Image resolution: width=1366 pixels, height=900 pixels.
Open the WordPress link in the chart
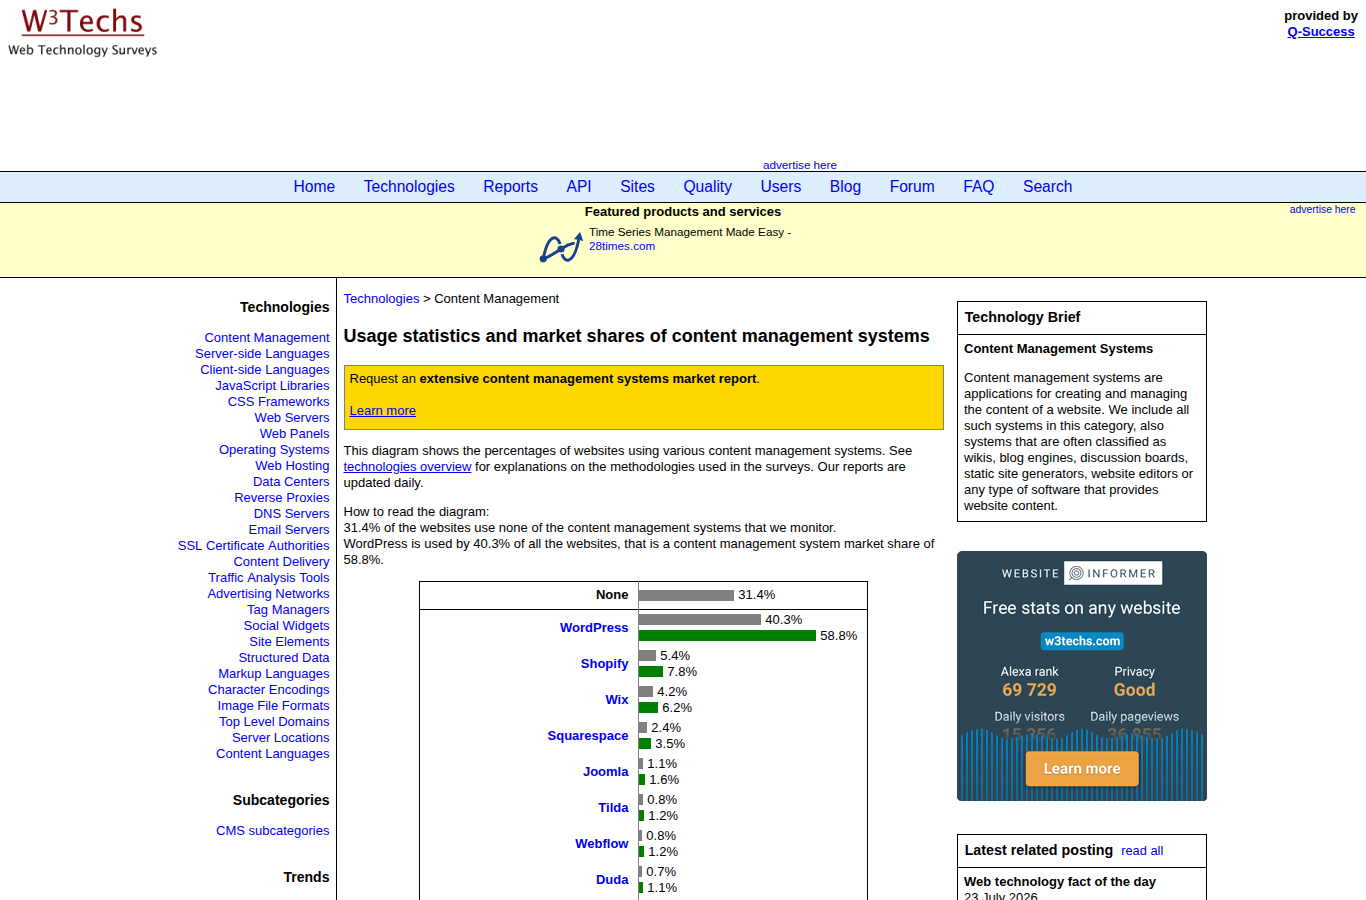click(594, 628)
